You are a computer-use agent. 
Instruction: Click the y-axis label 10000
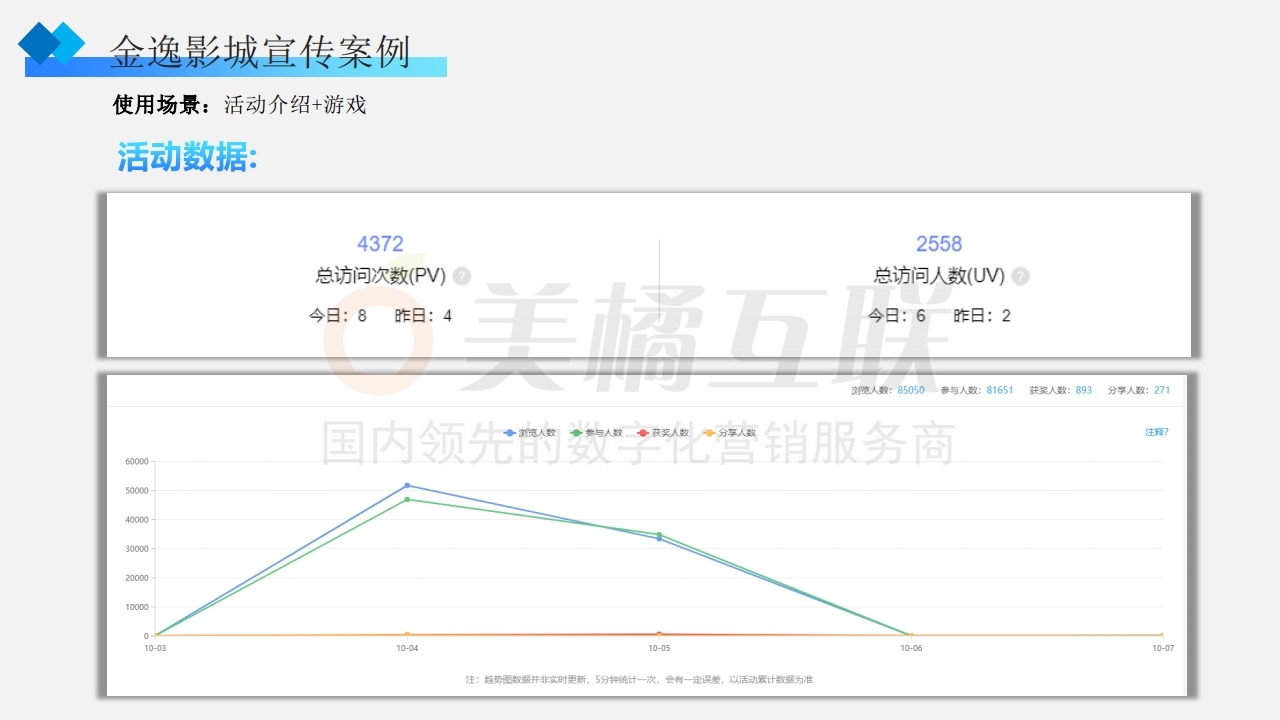[137, 607]
